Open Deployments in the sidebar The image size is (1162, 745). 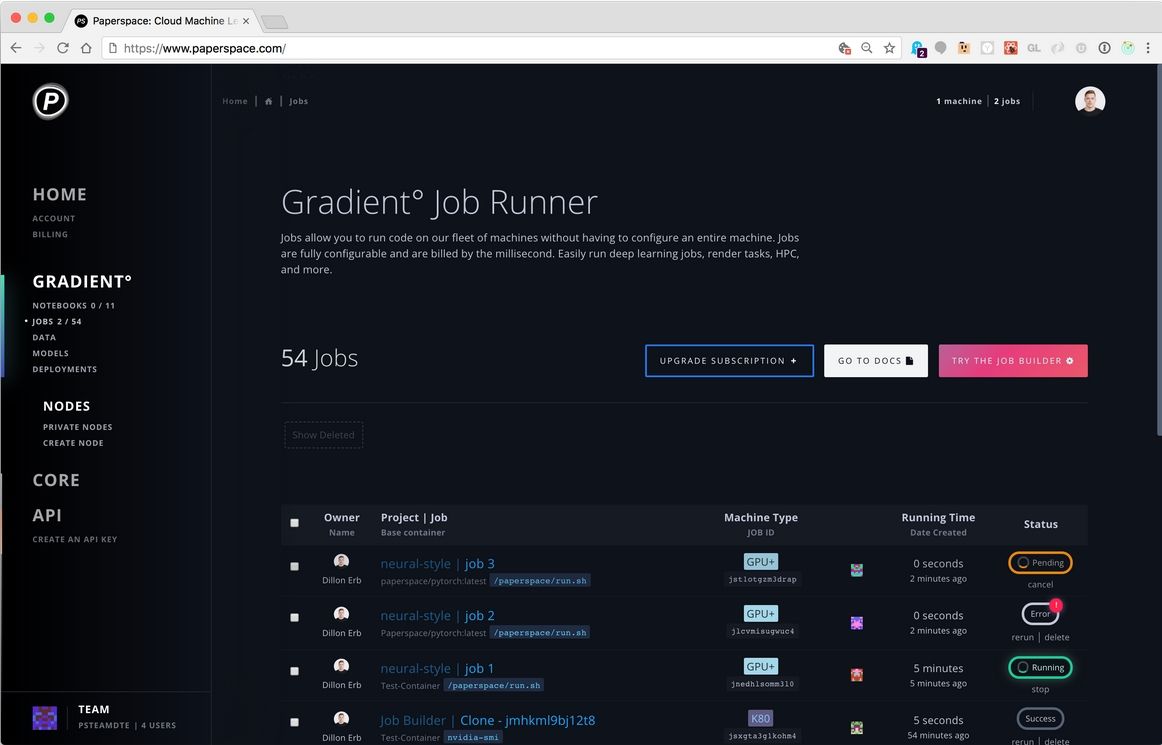pos(64,369)
